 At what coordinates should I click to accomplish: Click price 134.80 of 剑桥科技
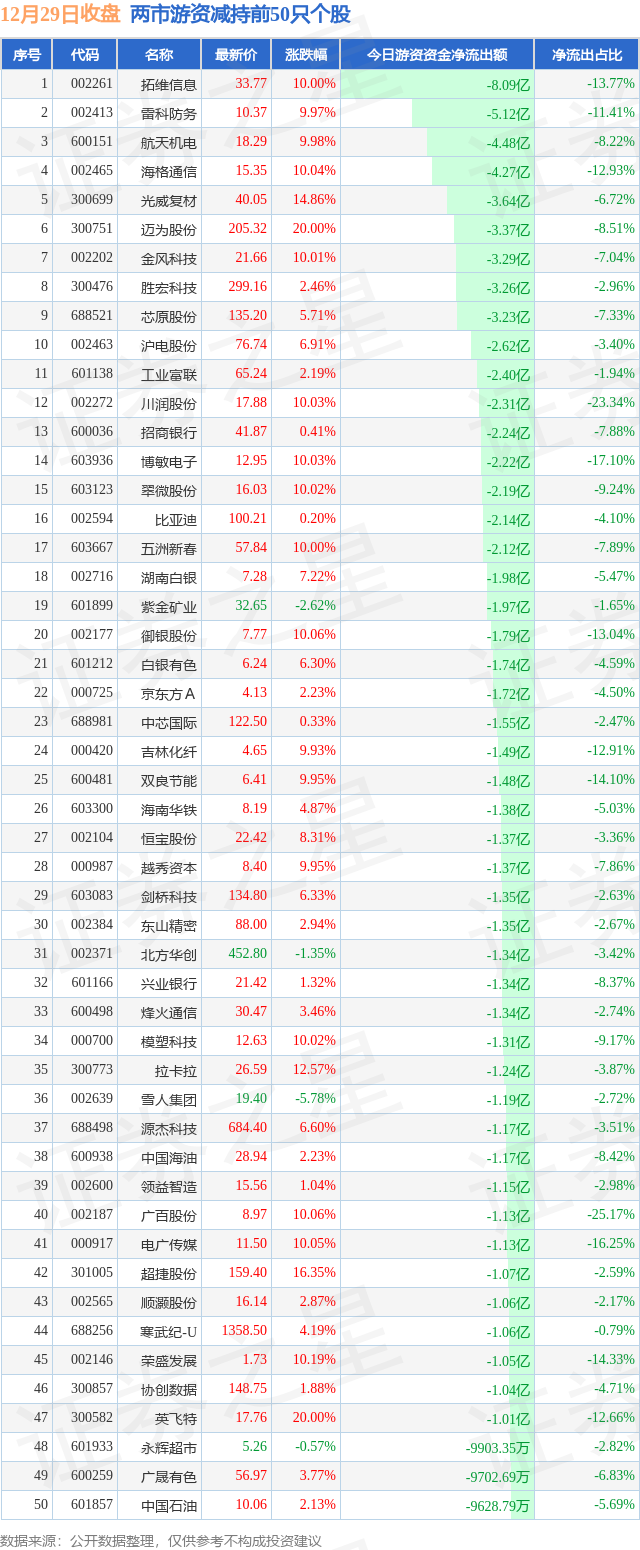coord(247,896)
